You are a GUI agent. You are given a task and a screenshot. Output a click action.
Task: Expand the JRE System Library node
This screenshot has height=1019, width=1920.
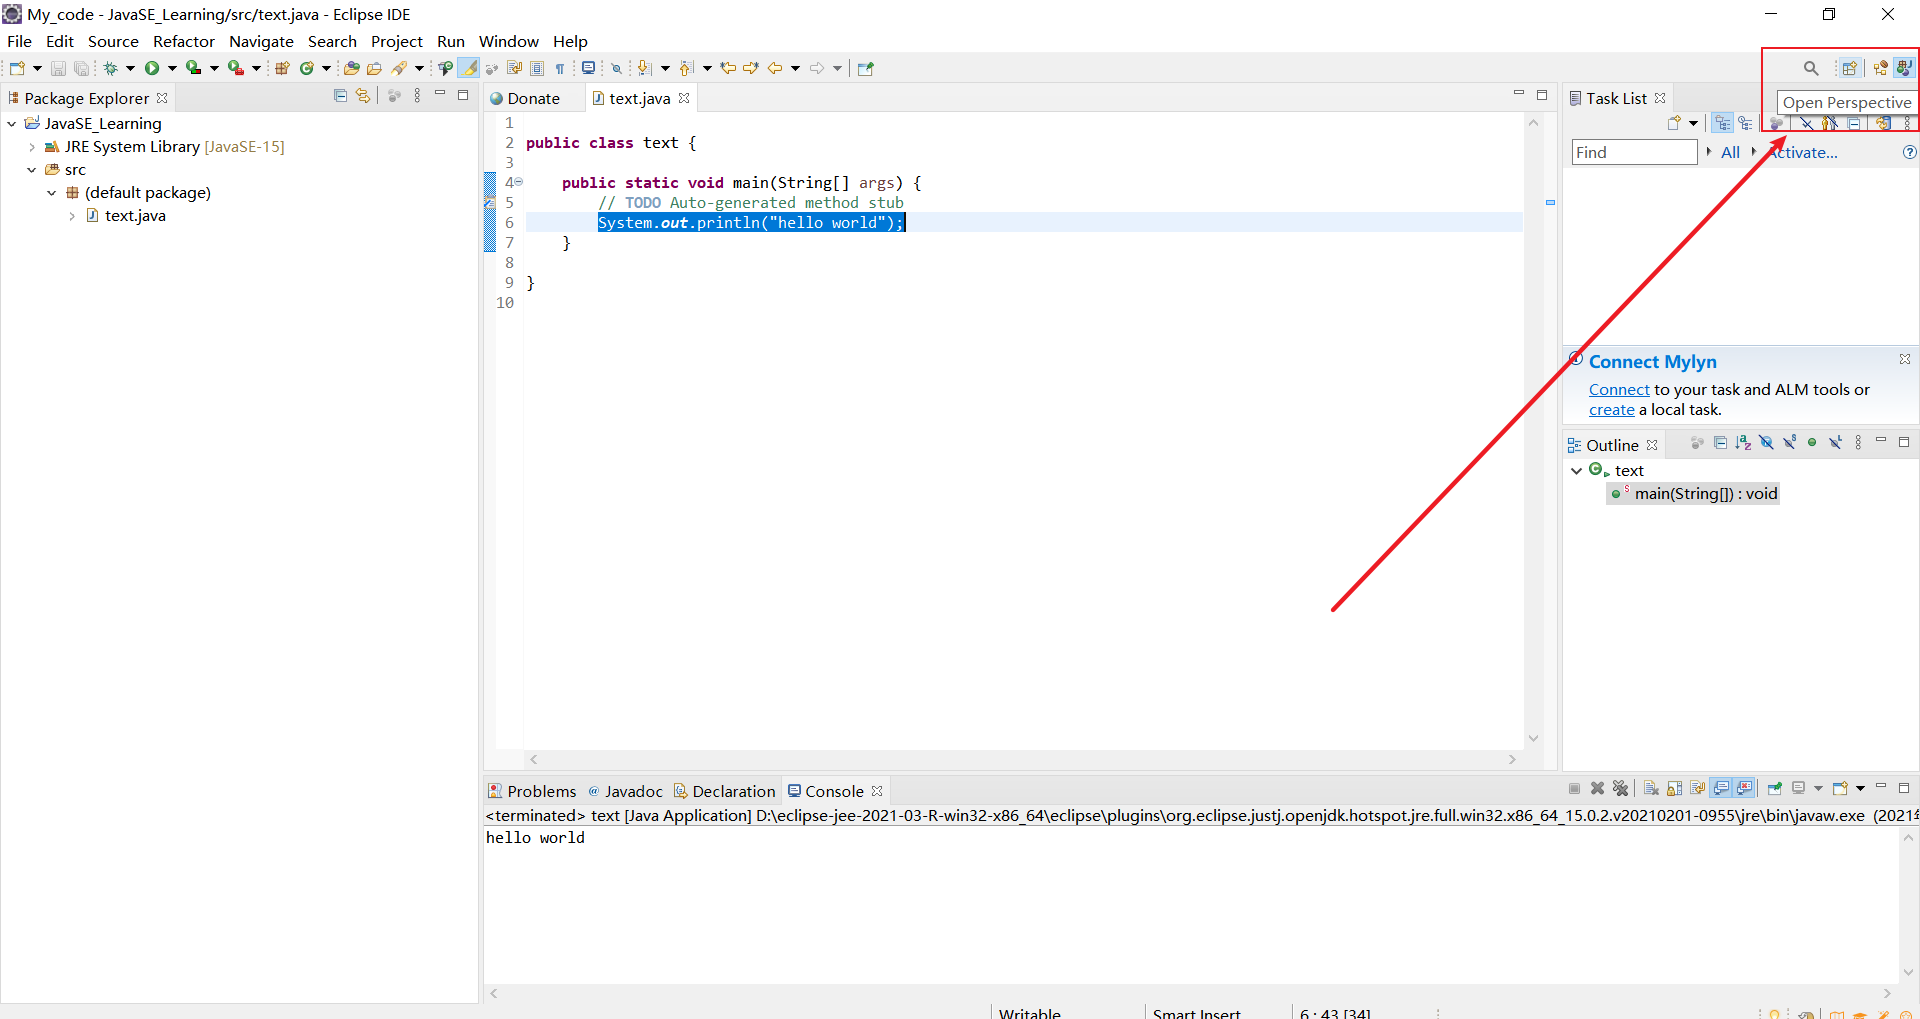(x=32, y=147)
